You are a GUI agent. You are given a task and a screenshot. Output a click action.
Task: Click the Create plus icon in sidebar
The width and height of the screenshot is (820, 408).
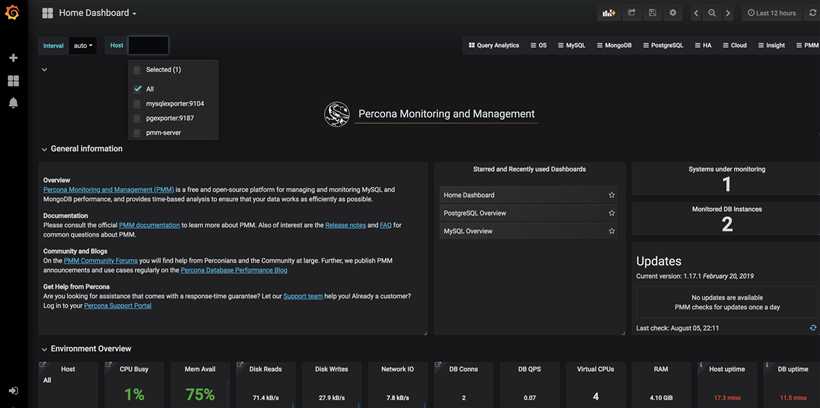point(14,58)
